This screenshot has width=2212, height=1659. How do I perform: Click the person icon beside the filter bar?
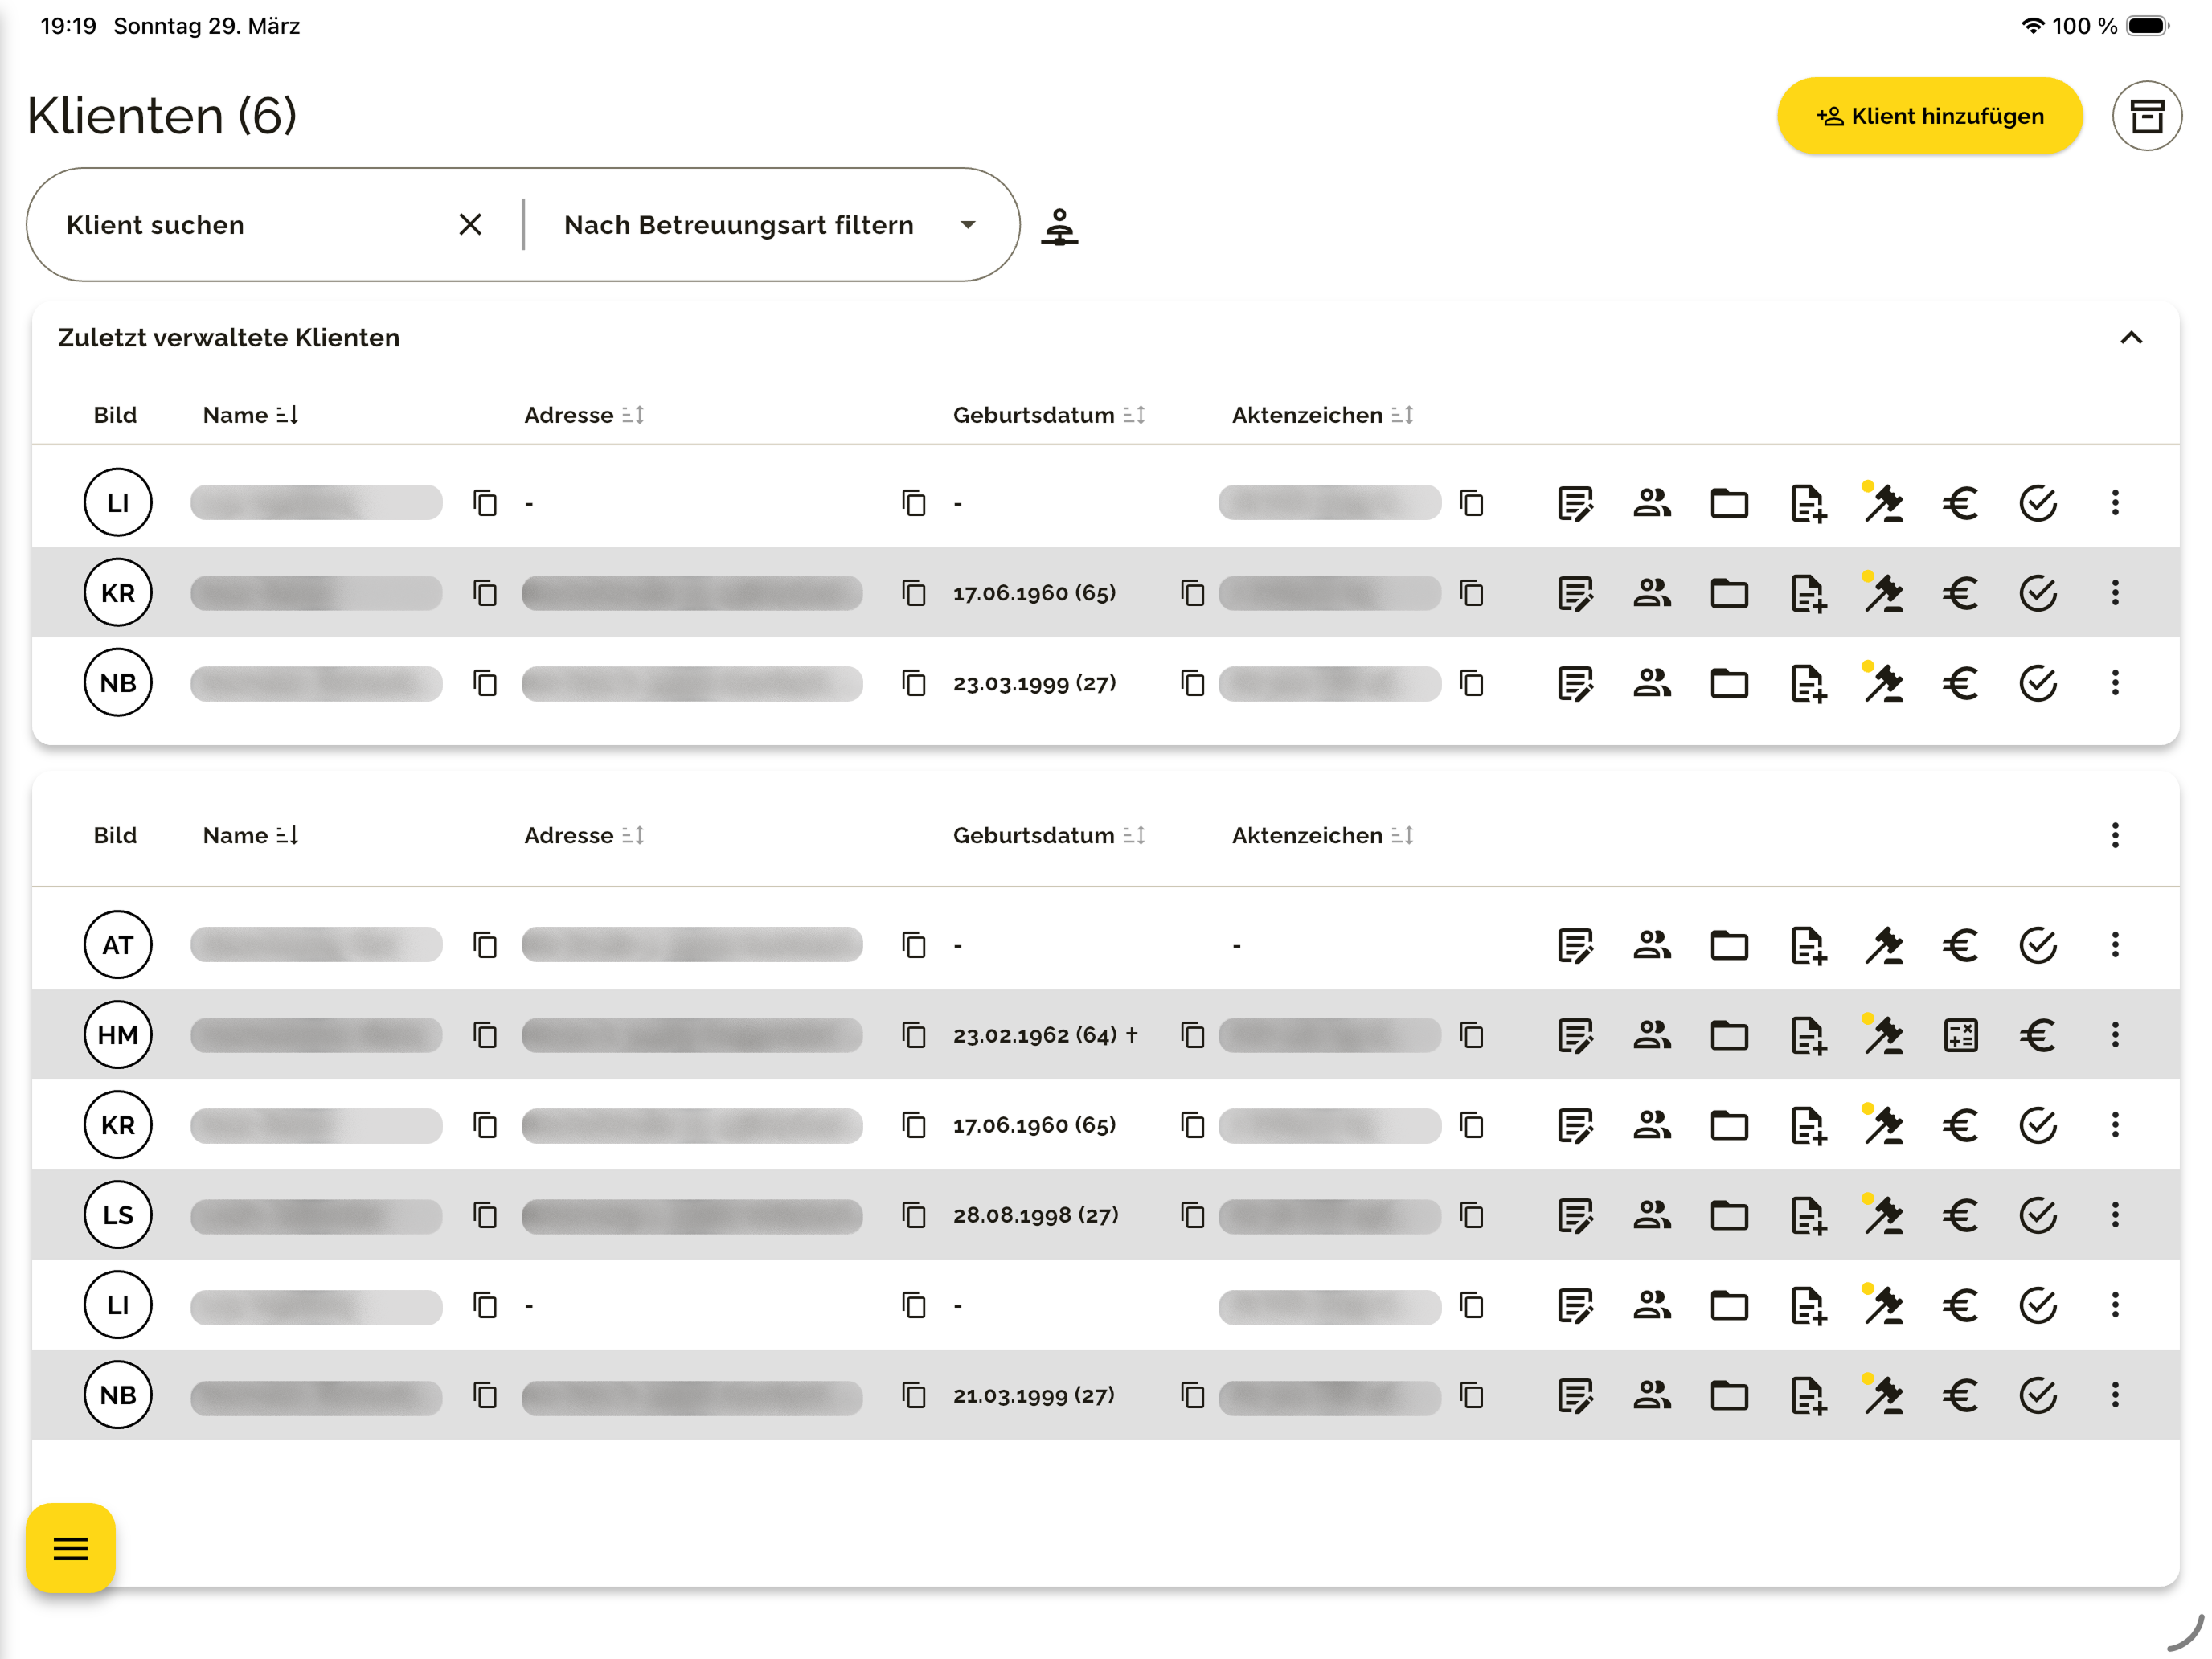click(x=1059, y=226)
